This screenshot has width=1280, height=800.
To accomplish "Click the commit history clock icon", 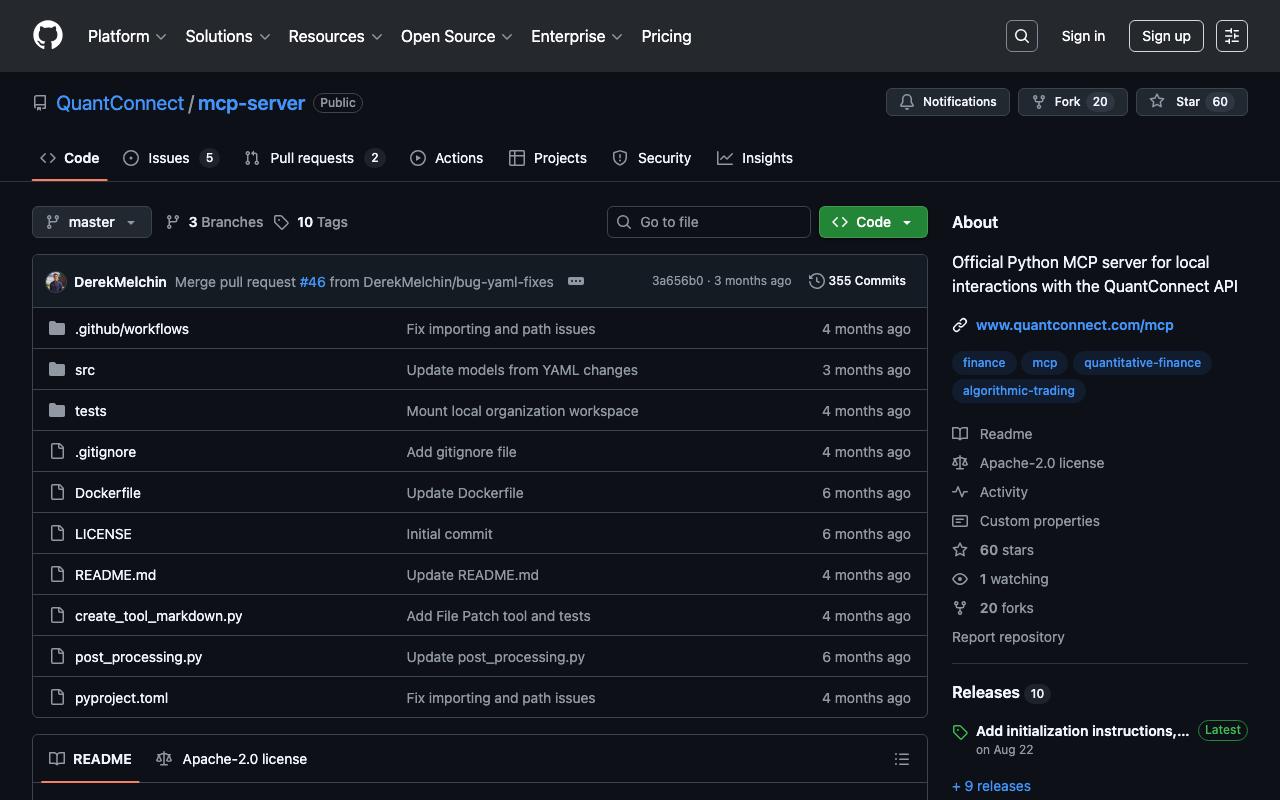I will click(x=817, y=281).
